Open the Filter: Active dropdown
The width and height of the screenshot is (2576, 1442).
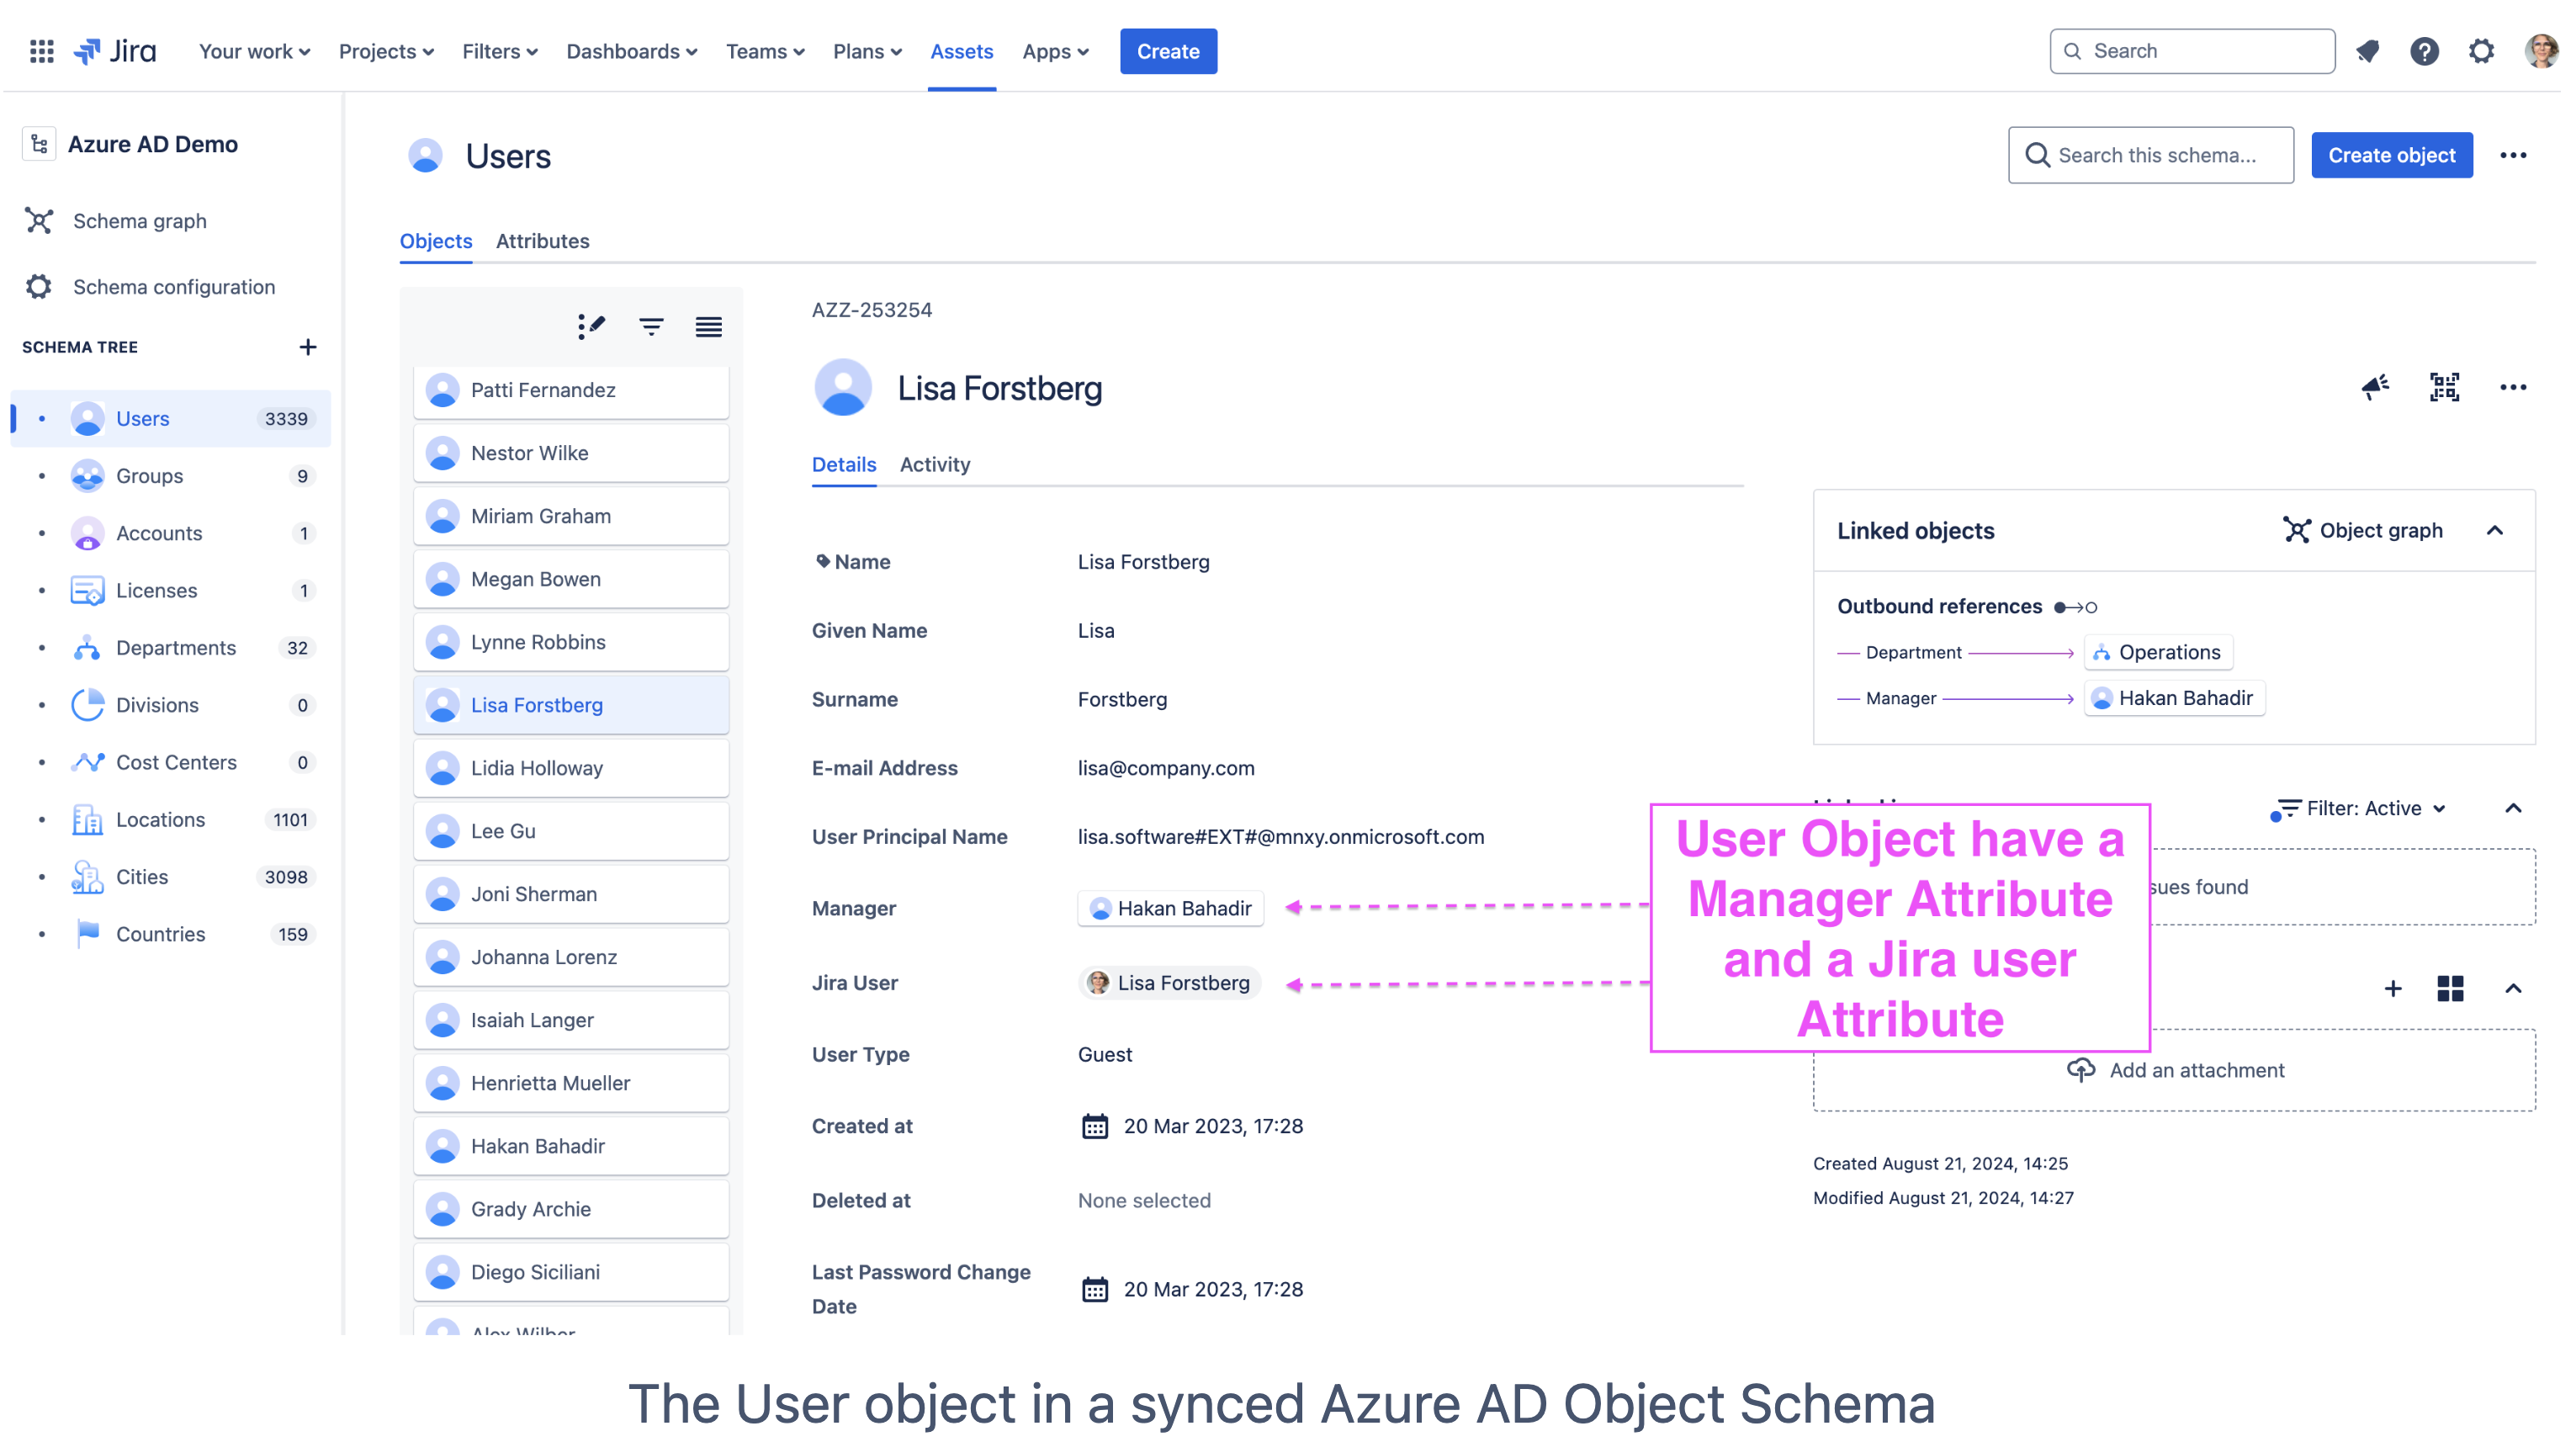[2359, 808]
